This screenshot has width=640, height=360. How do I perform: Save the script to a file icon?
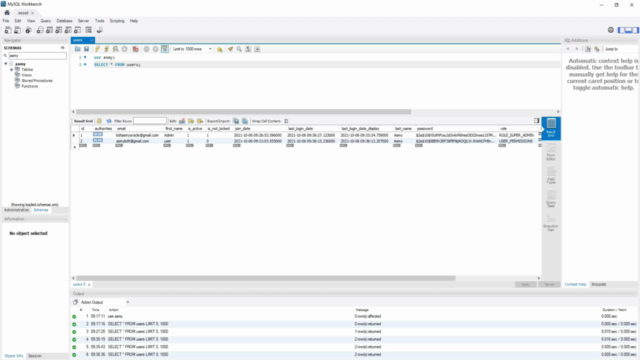click(87, 49)
